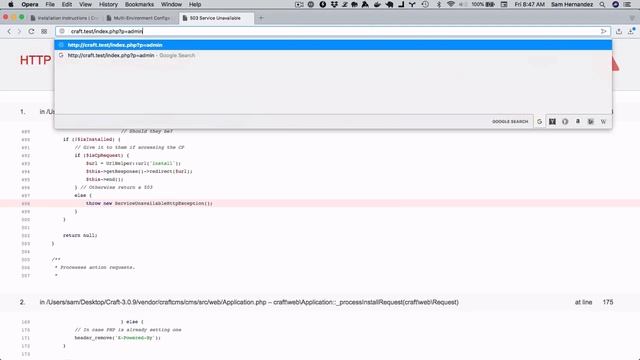
Task: Click the highlighted throw new exception line
Action: pos(320,203)
